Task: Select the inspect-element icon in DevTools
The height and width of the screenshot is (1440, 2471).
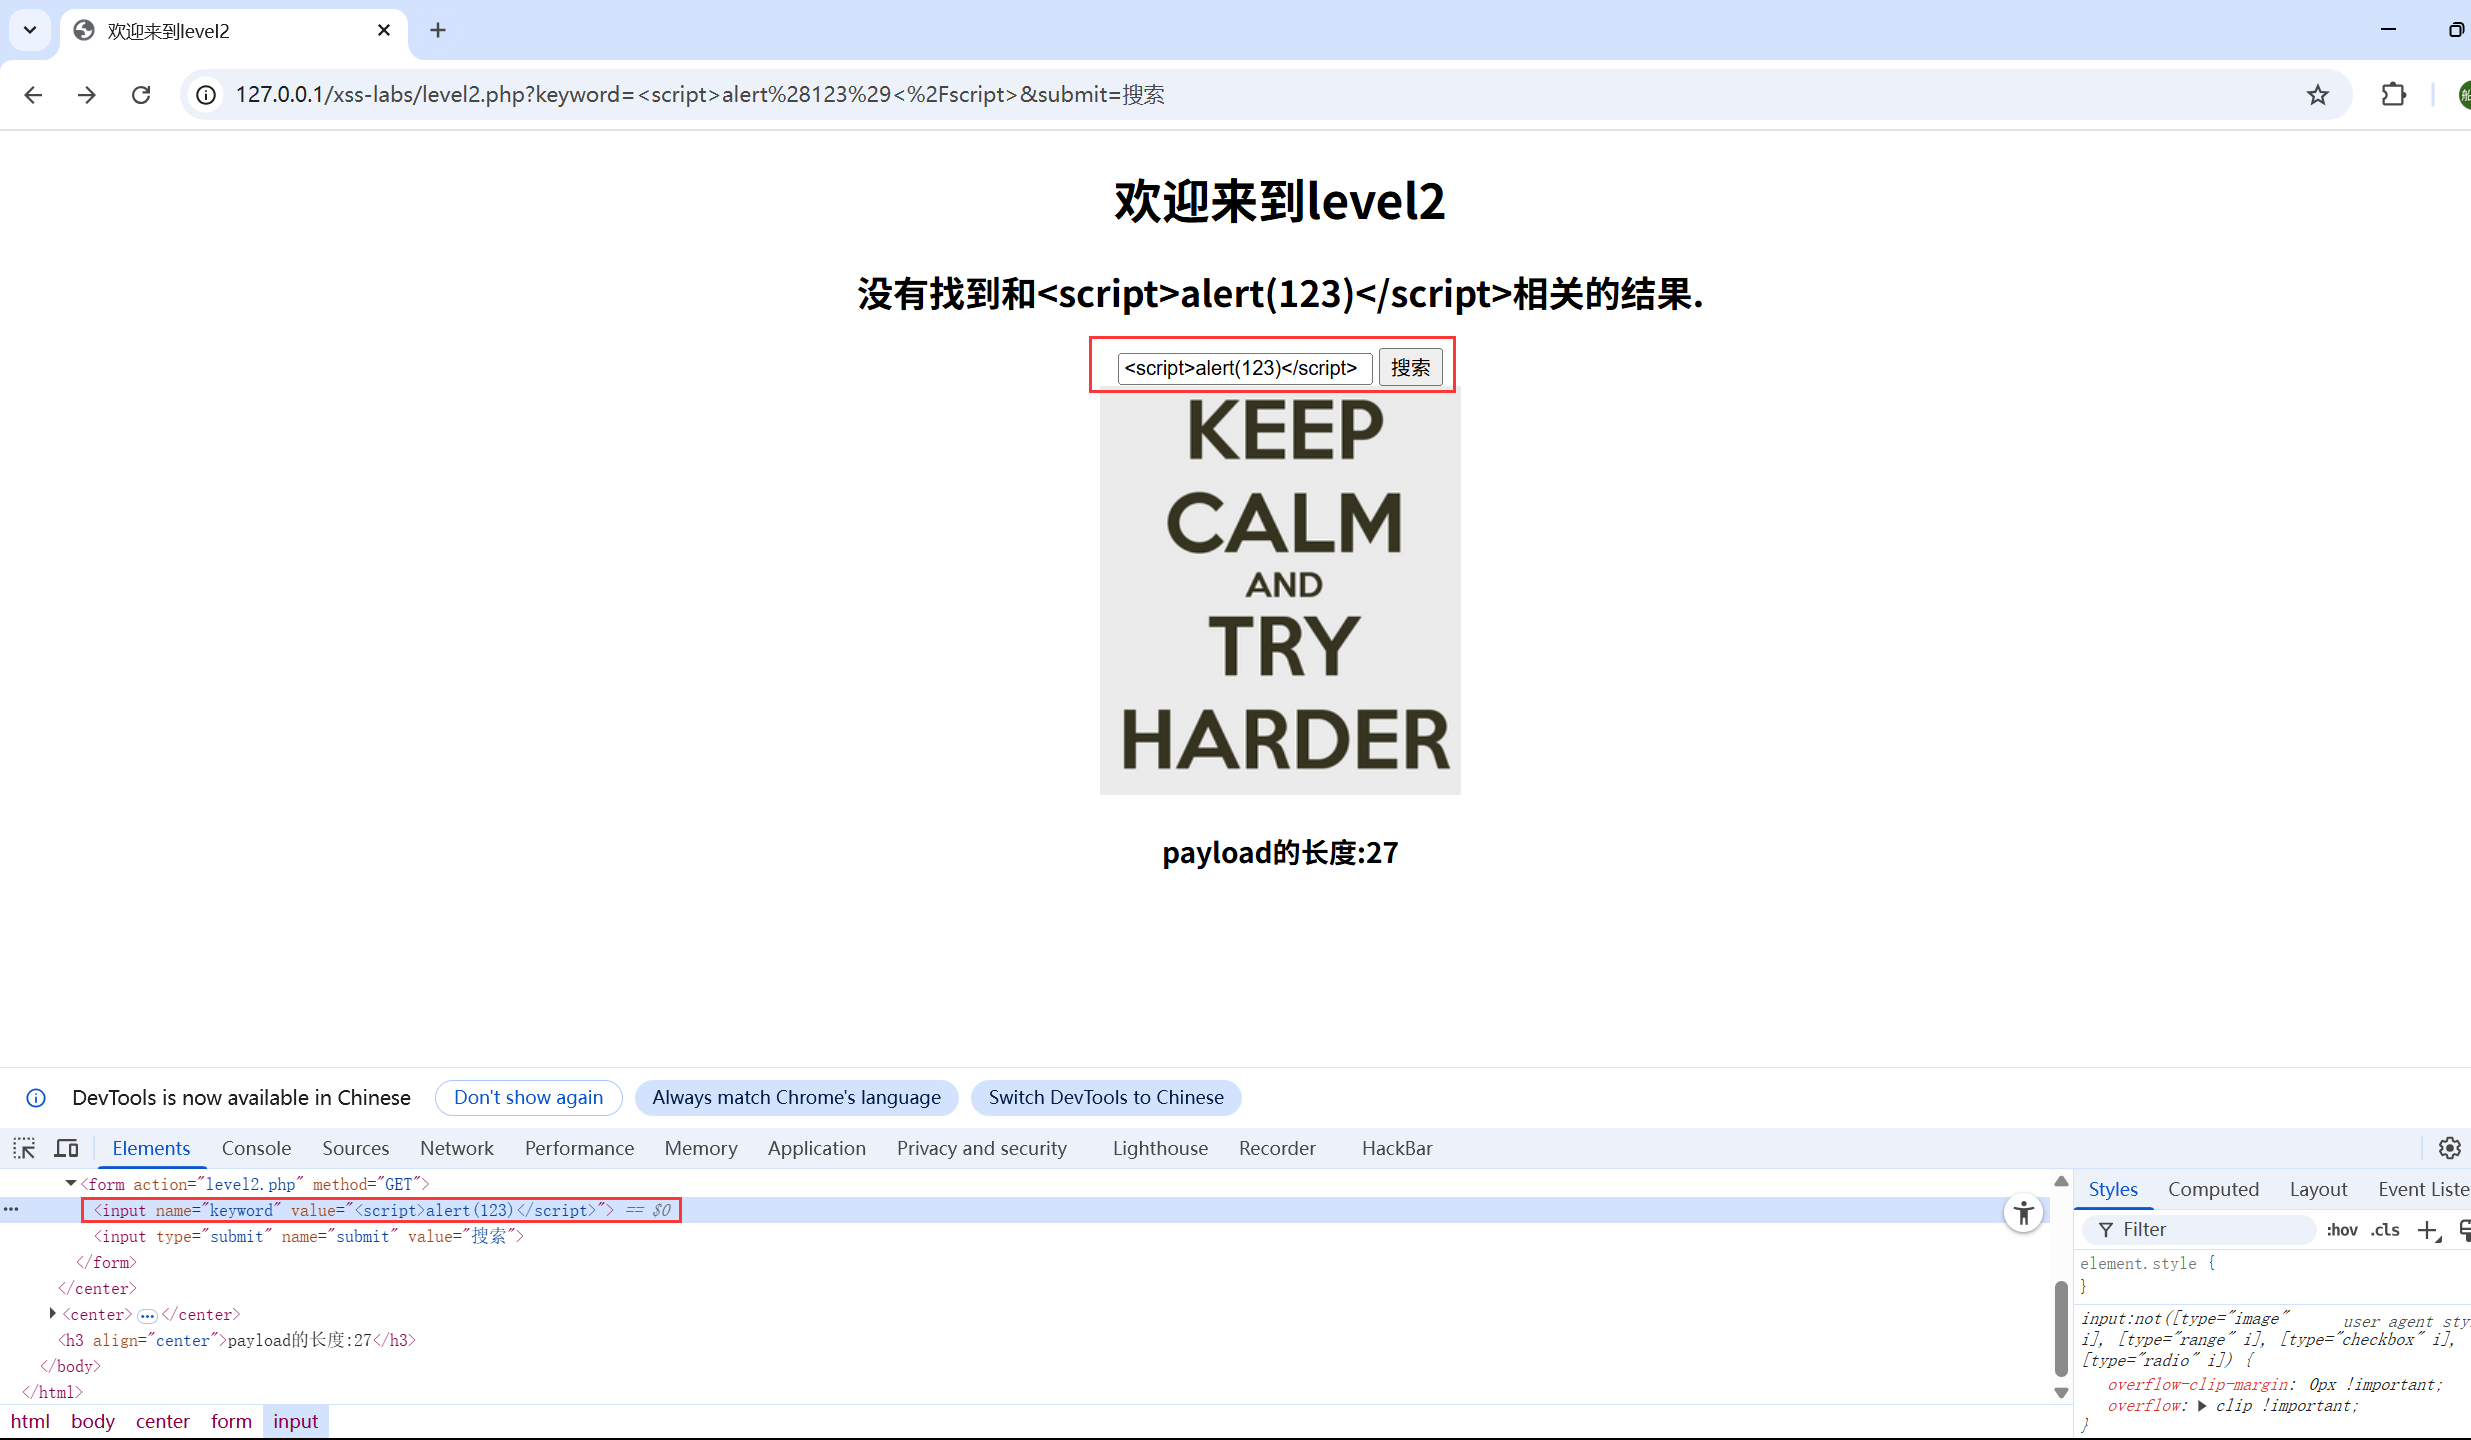Action: pos(23,1147)
